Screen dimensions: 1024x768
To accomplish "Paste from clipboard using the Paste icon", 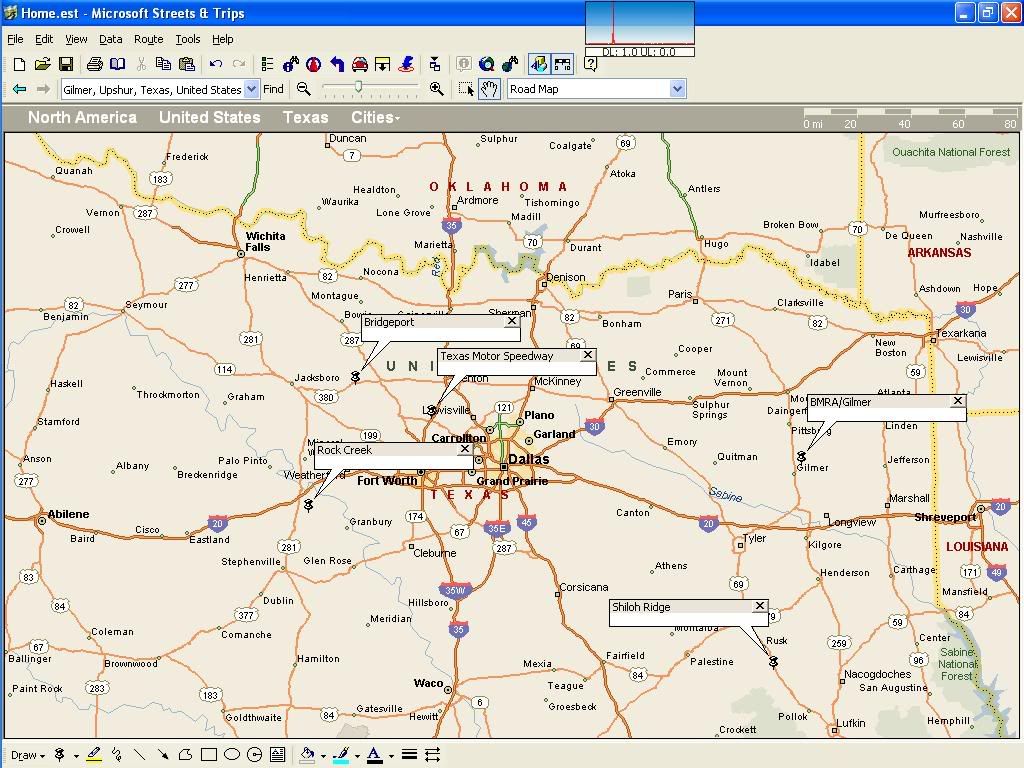I will point(187,64).
